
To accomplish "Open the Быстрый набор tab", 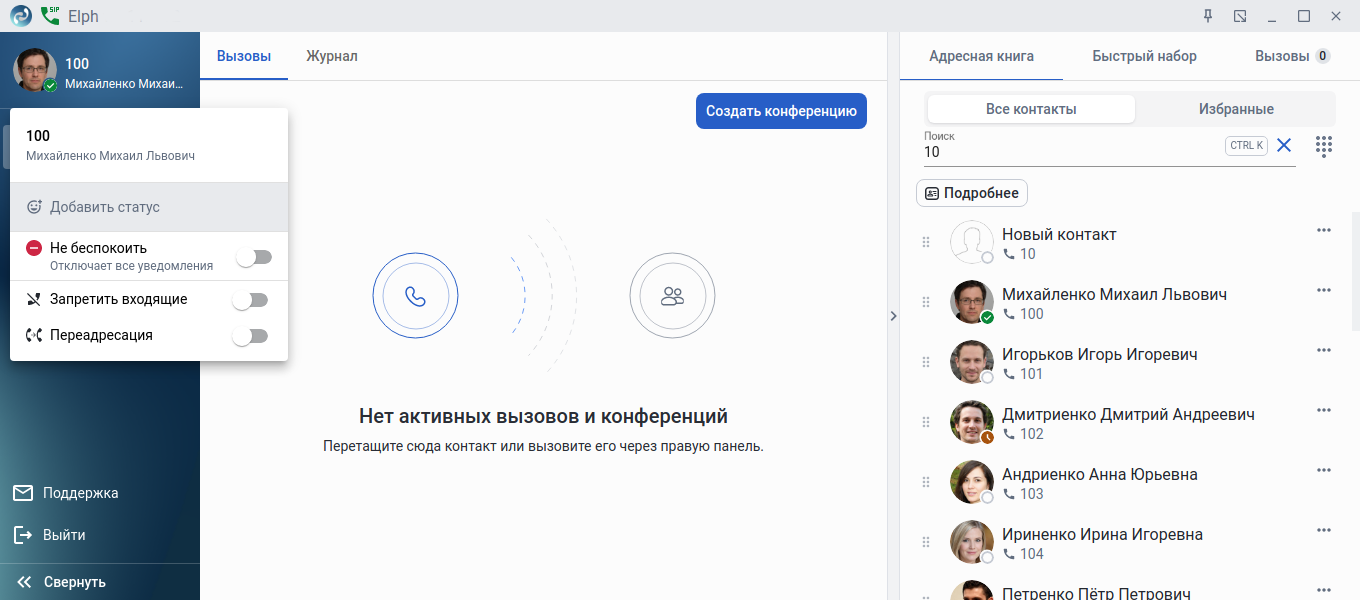I will coord(1144,56).
